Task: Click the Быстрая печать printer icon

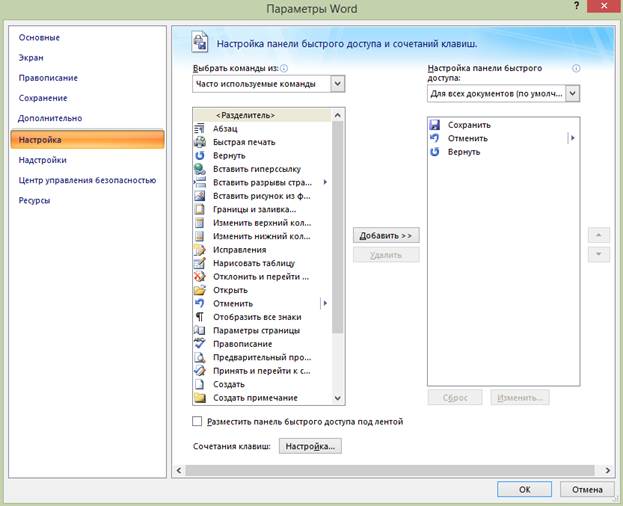Action: coord(199,142)
